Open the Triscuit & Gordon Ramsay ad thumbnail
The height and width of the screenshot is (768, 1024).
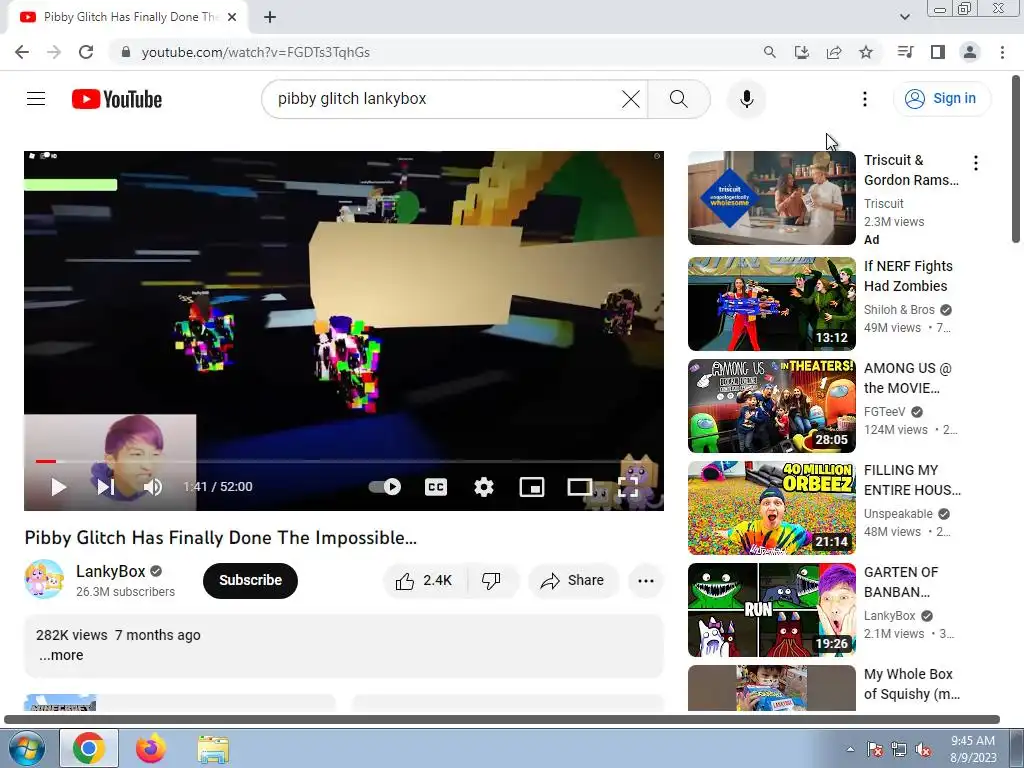tap(771, 198)
